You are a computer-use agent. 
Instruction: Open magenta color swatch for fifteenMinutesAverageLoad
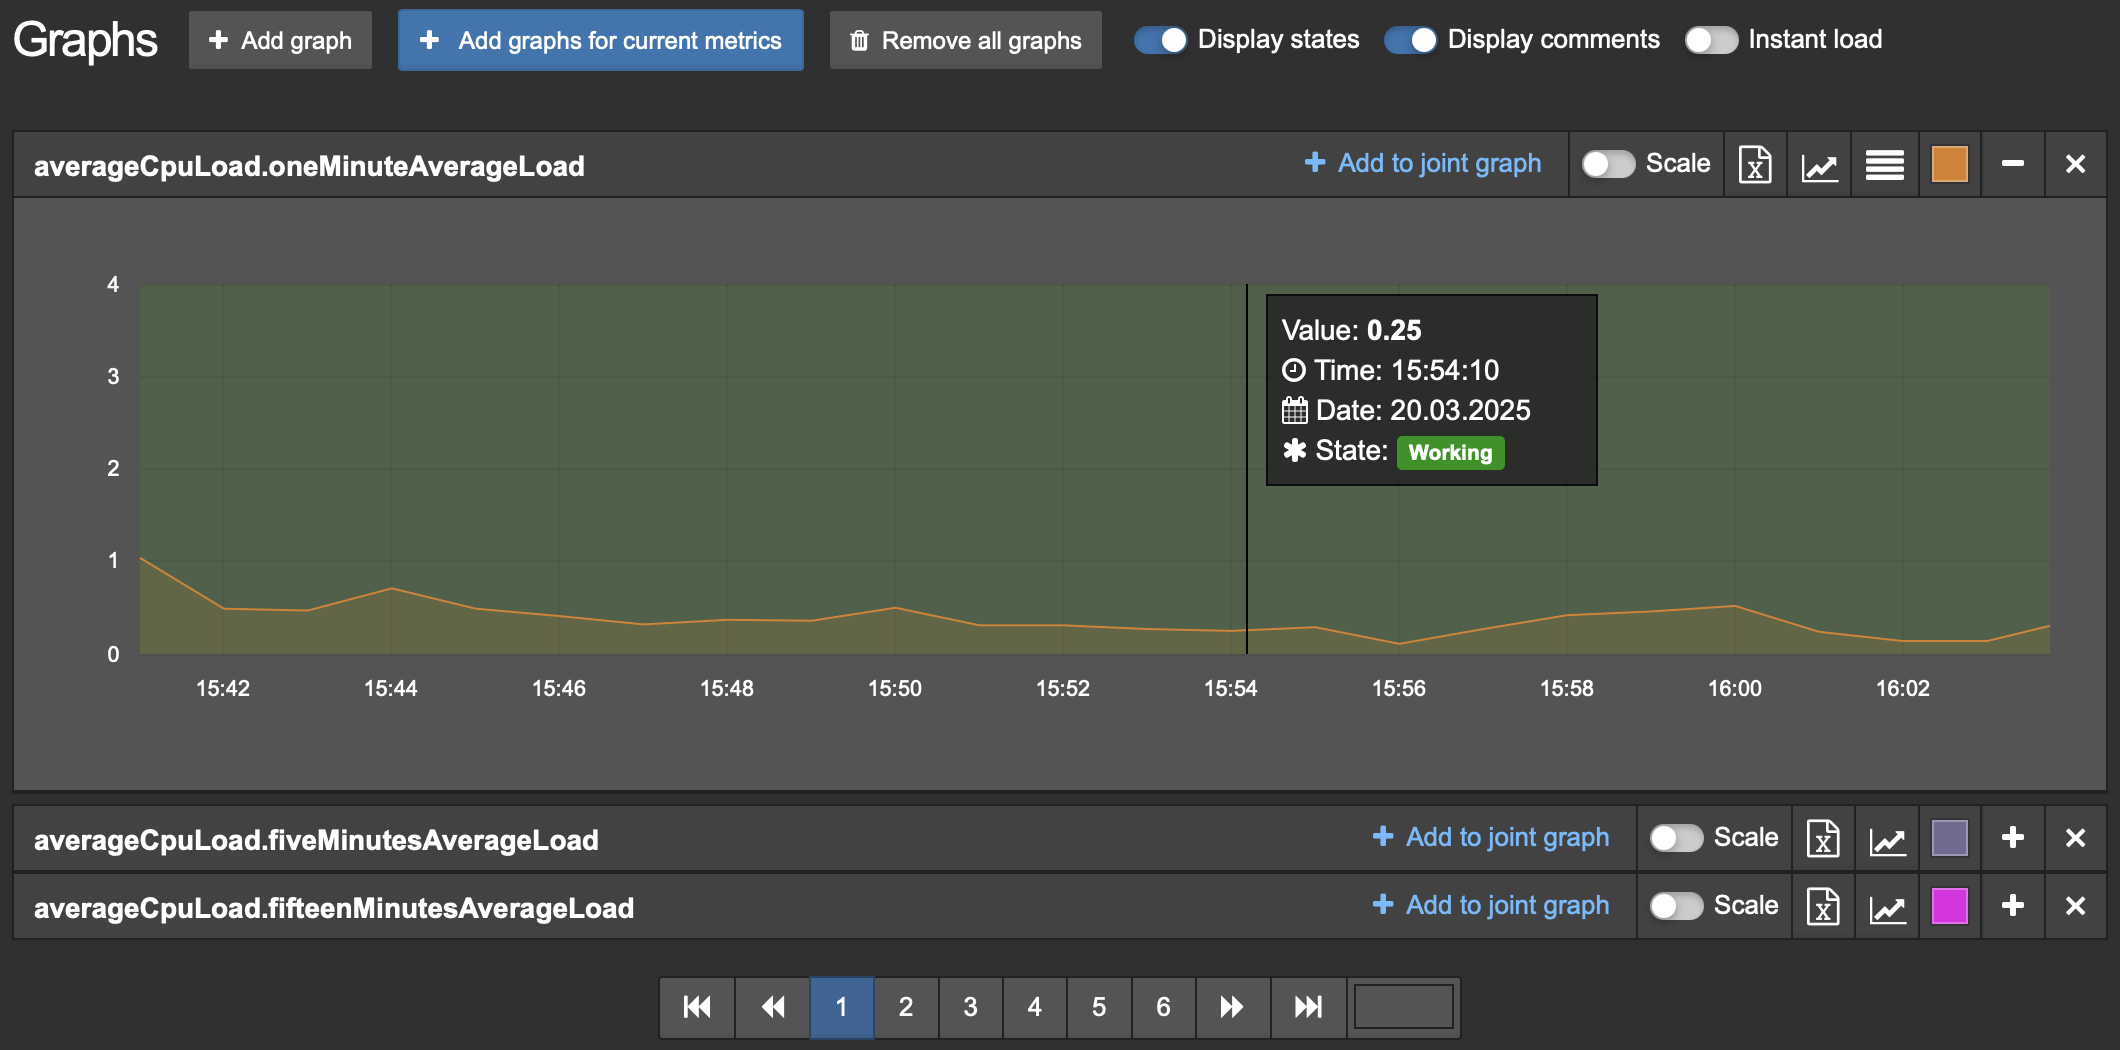click(1949, 906)
